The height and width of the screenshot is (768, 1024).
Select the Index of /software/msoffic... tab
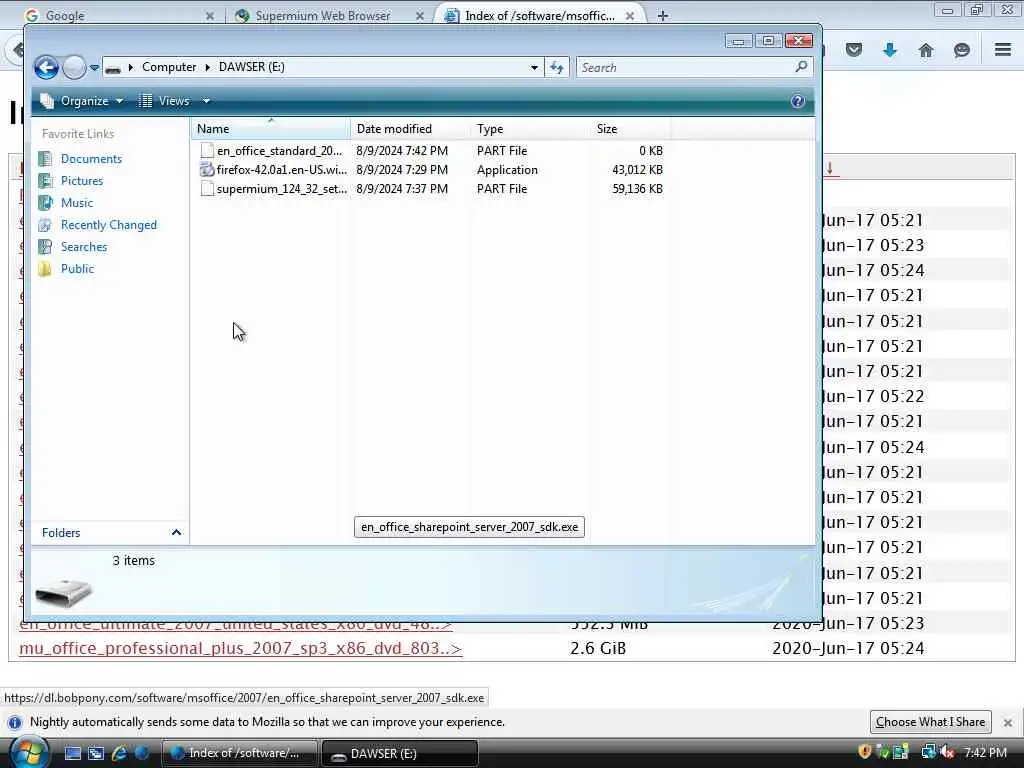[x=539, y=16]
